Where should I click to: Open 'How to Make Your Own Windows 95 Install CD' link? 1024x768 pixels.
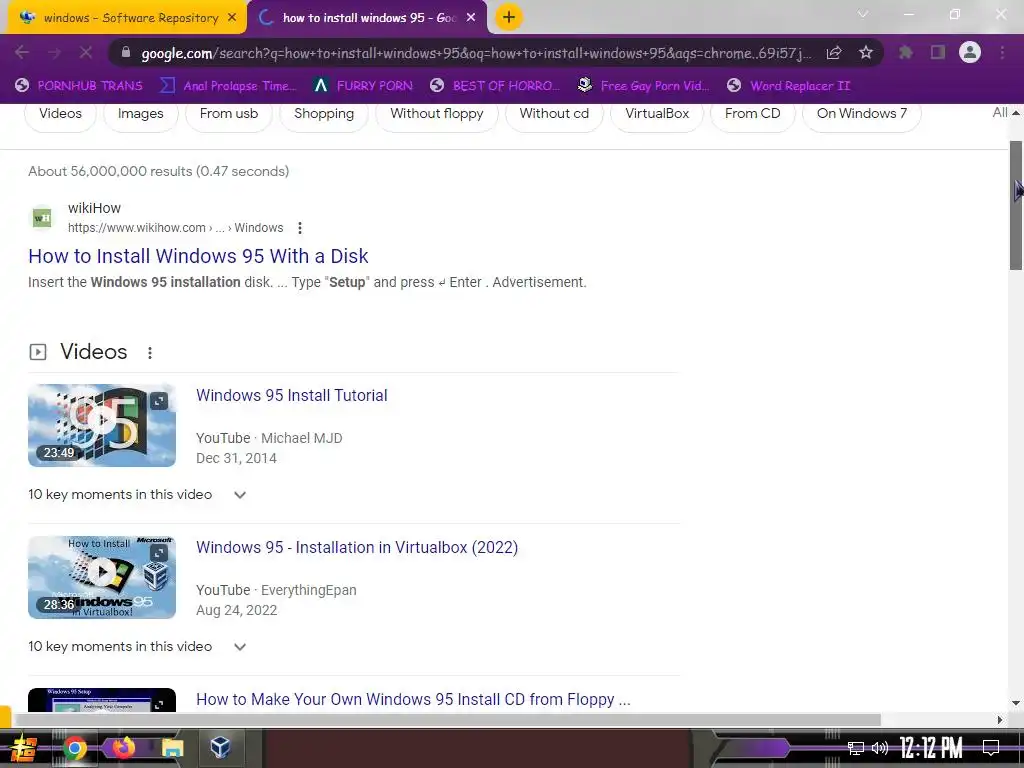[x=413, y=699]
